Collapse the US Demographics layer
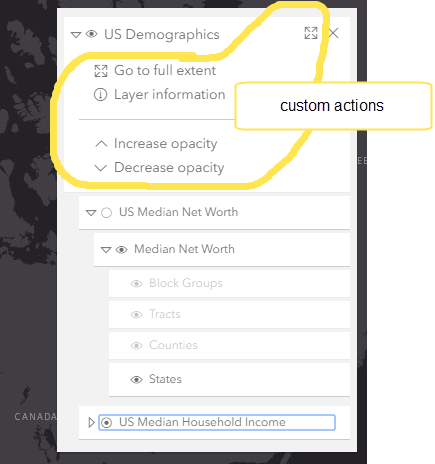 (76, 35)
